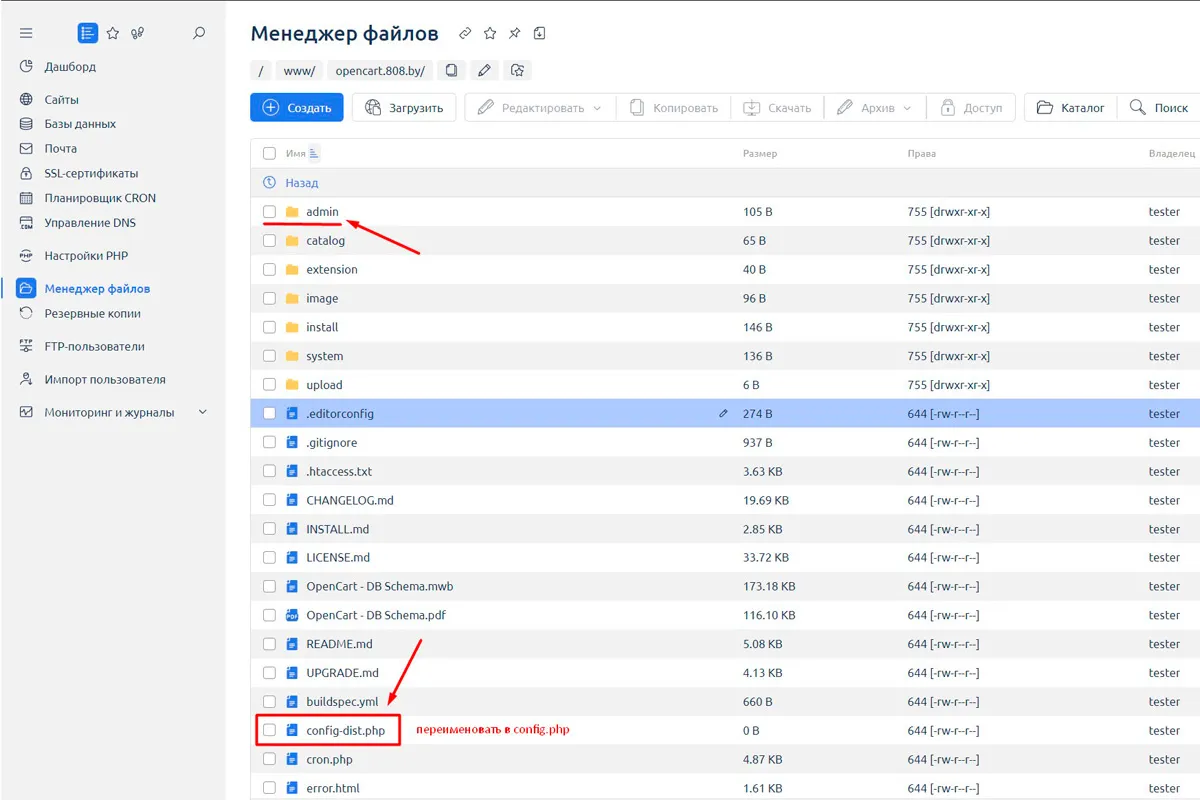Click the hamburger menu icon in sidebar
The height and width of the screenshot is (800, 1200).
26,33
